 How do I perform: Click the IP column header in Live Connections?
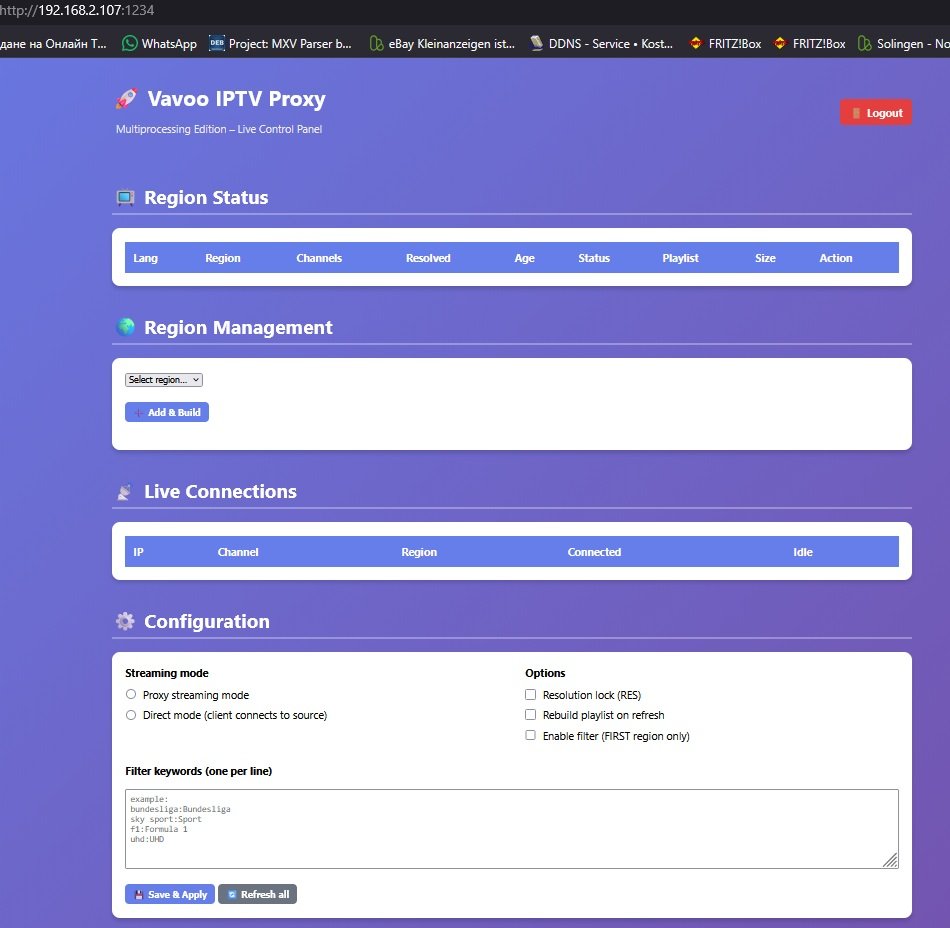click(138, 552)
